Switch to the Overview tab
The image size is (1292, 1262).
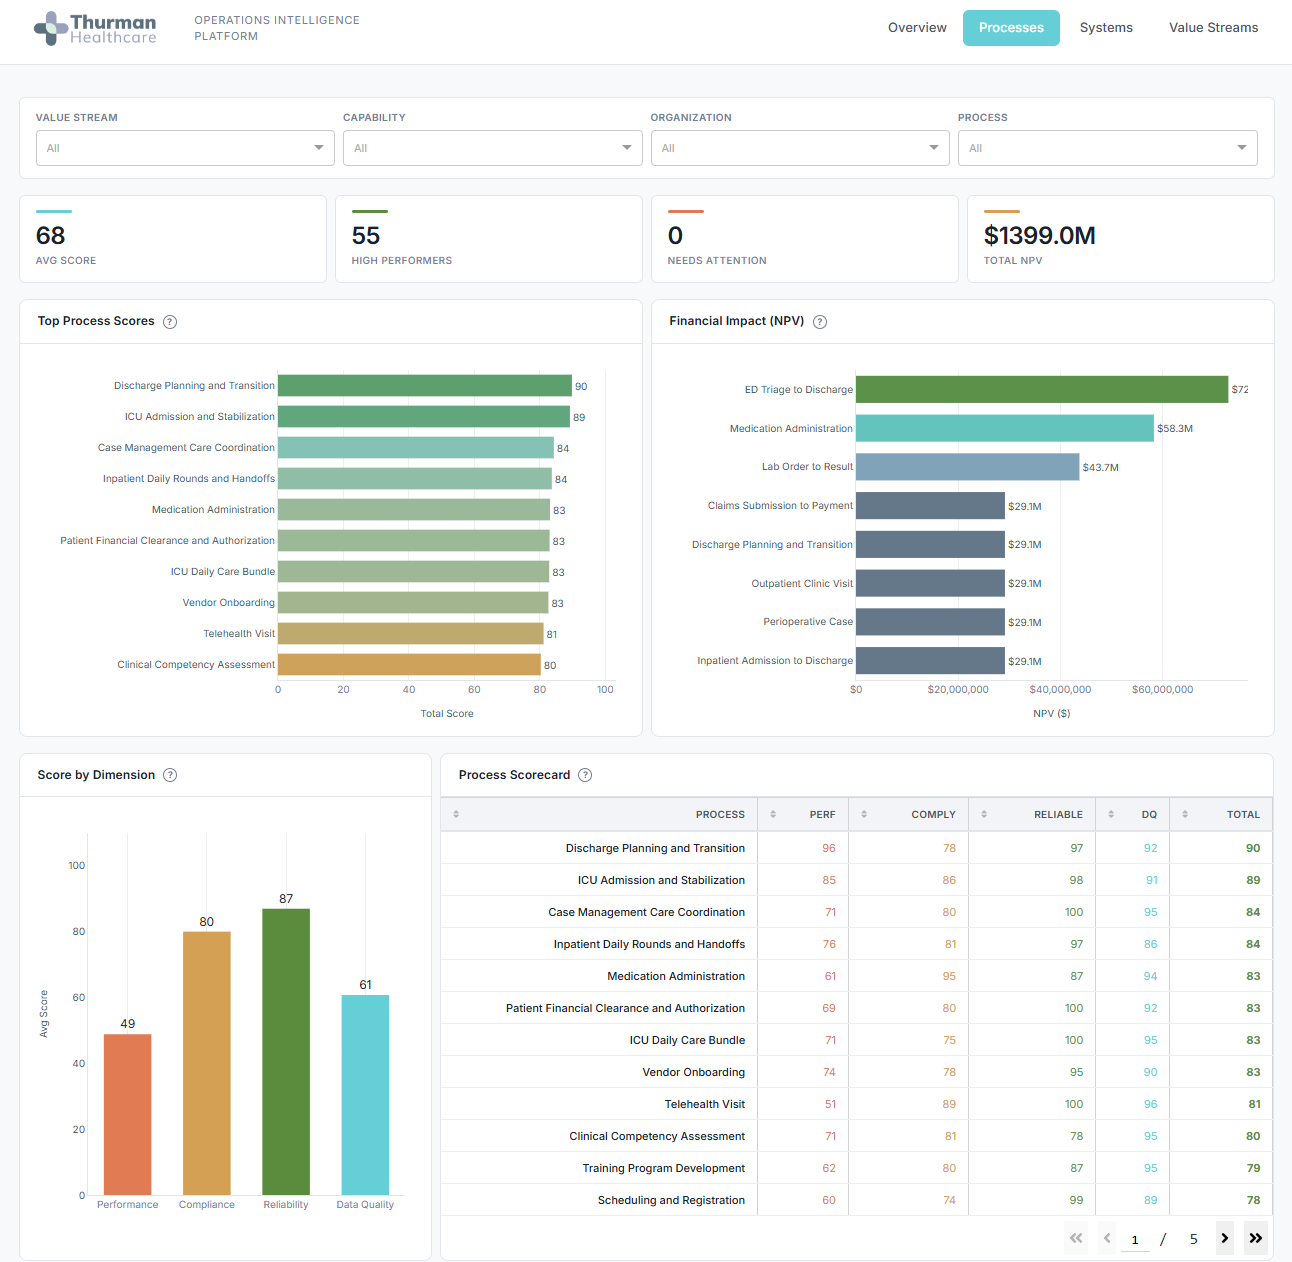[x=916, y=28]
